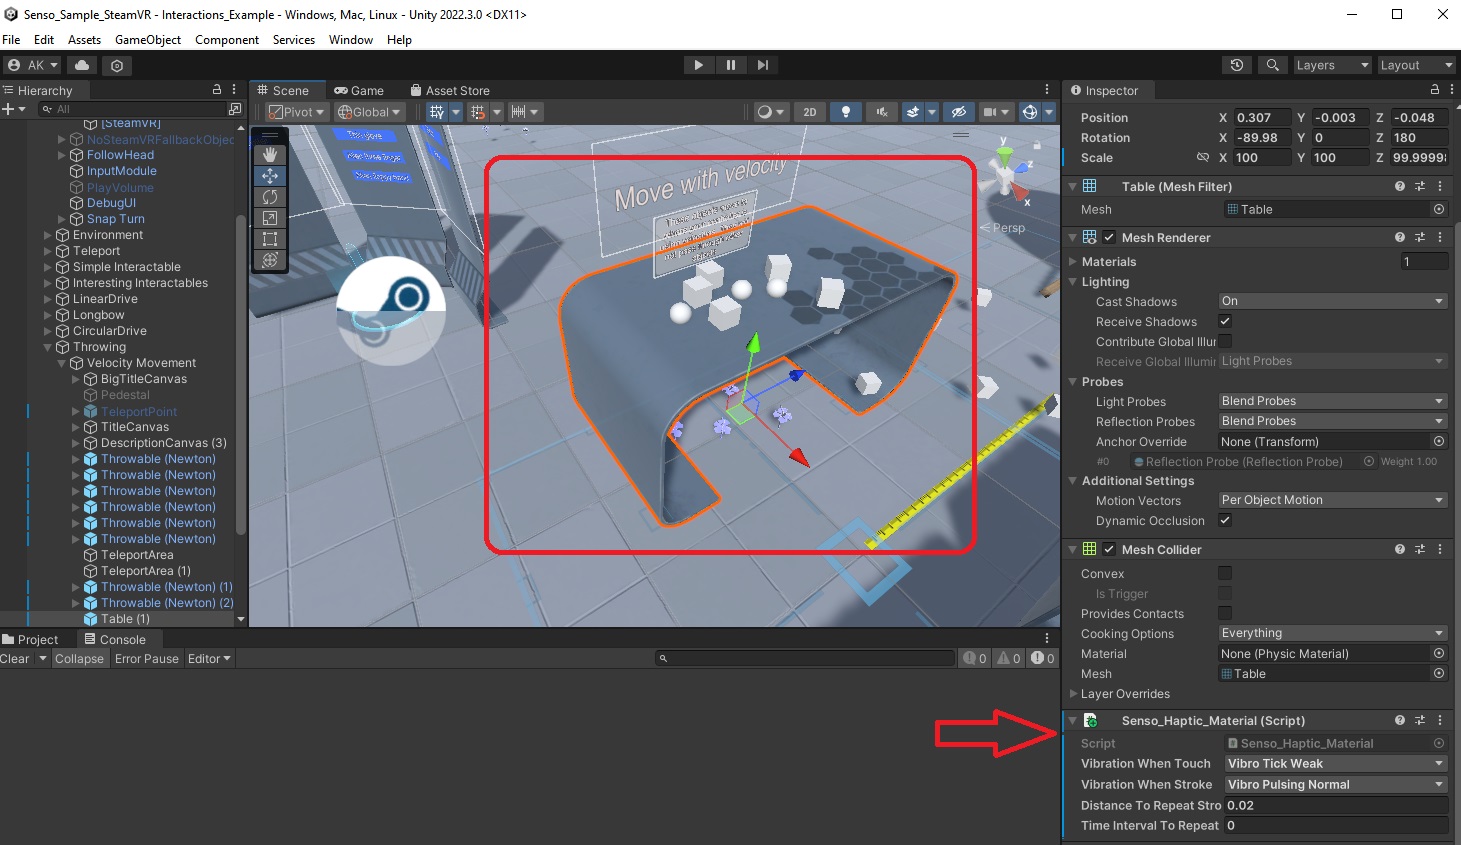Expand the Throwing item in Hierarchy
Screen dimensions: 1461x845
point(49,347)
